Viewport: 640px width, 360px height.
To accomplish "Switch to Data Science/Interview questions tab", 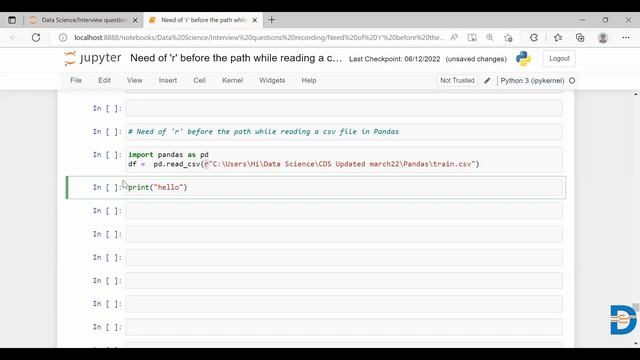I will tap(84, 20).
